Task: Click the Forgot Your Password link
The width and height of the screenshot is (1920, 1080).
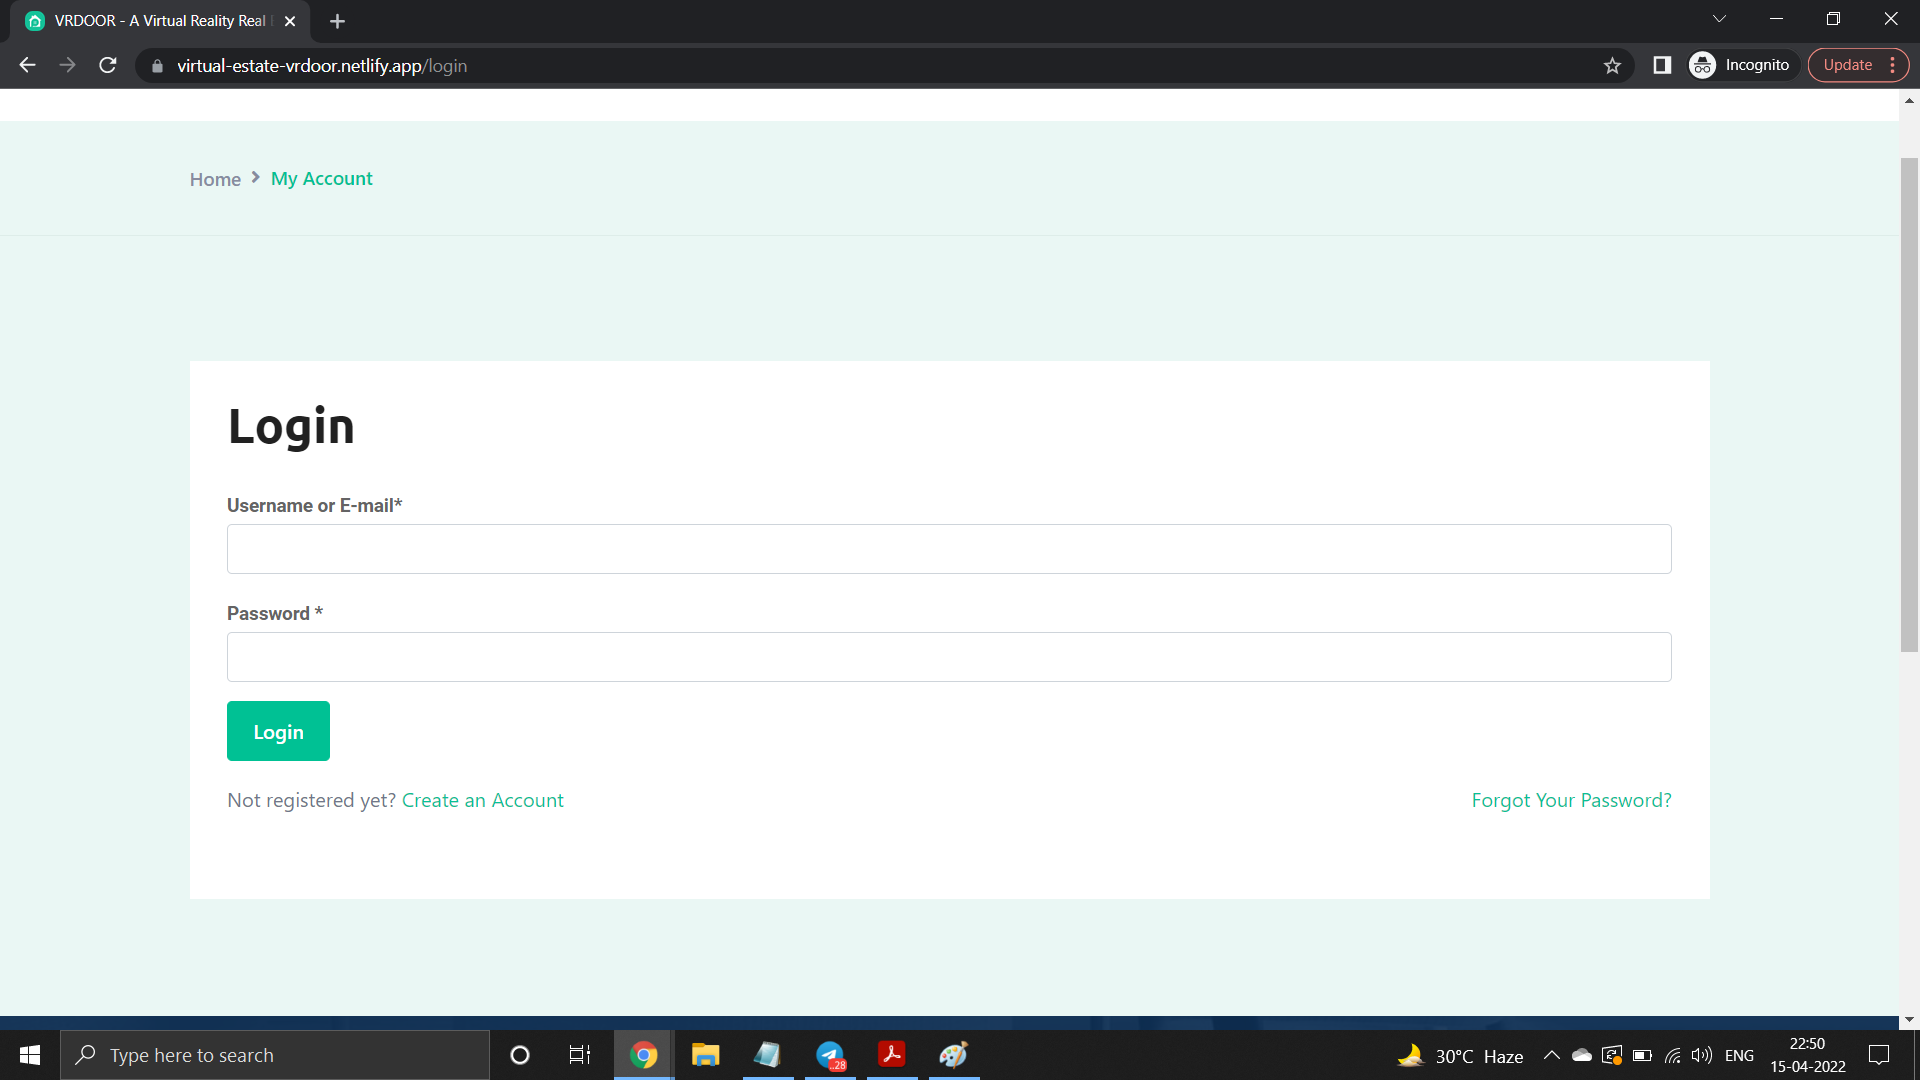Action: click(x=1571, y=800)
